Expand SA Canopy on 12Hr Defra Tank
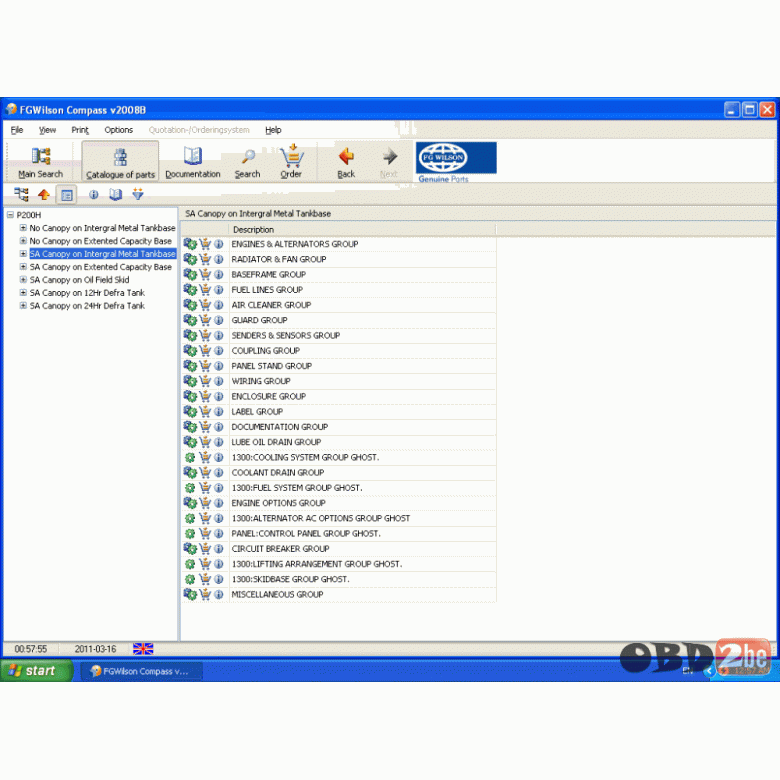Screen dimensions: 780x780 point(23,292)
